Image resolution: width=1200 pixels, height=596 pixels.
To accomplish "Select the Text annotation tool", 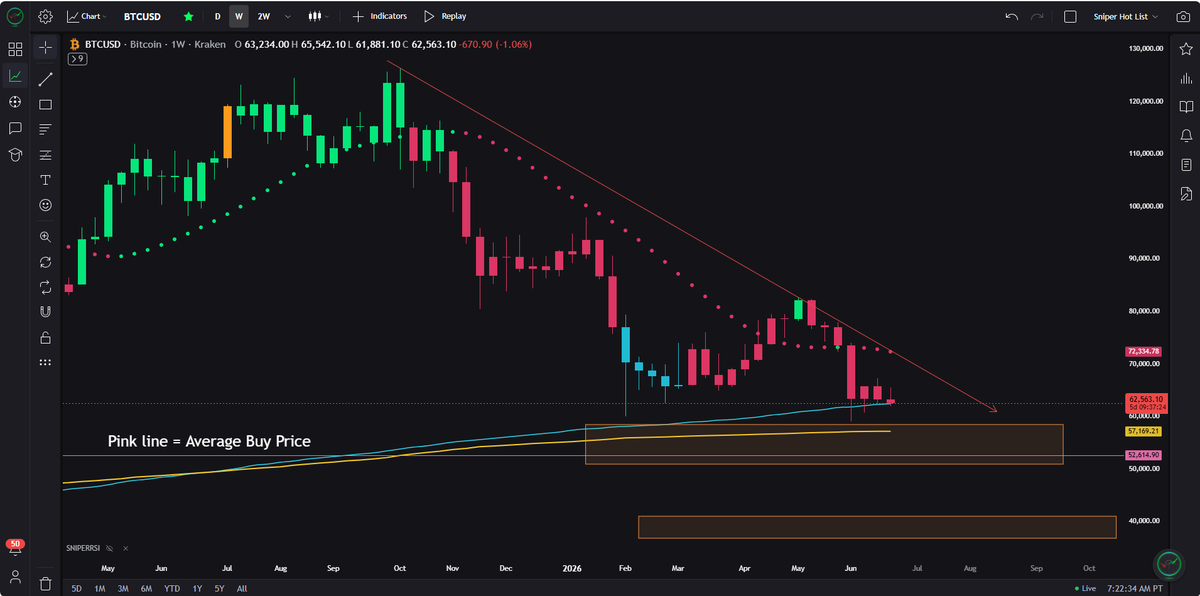I will click(x=45, y=180).
